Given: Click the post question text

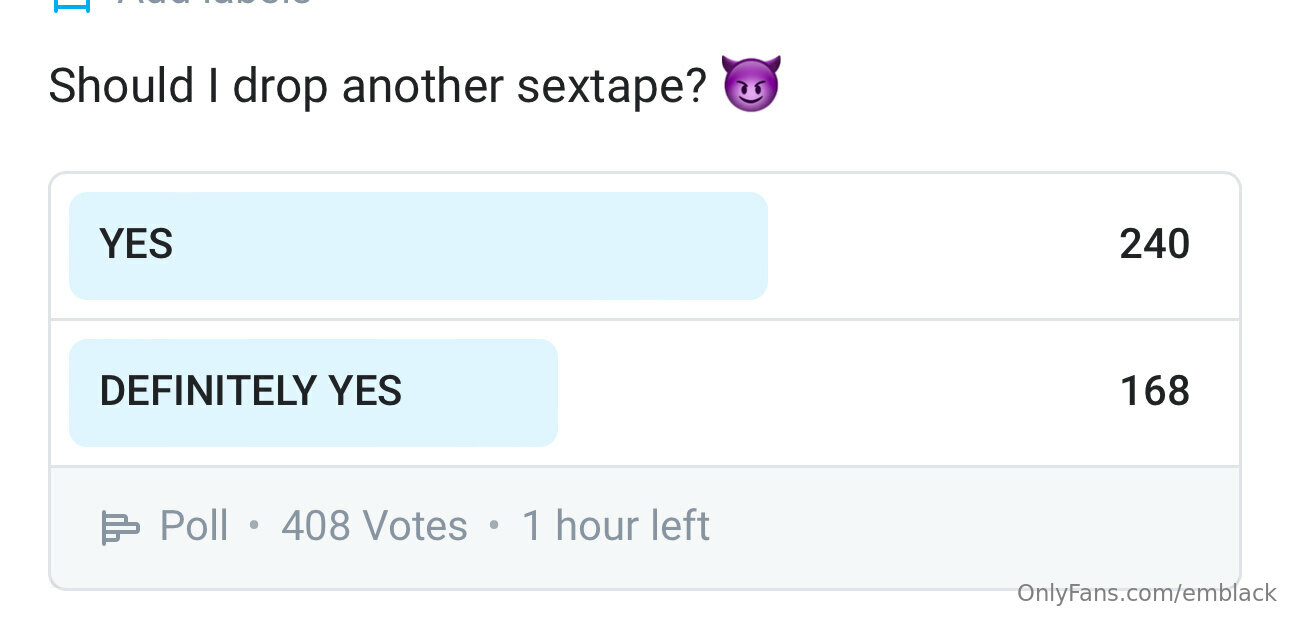Looking at the screenshot, I should click(378, 86).
